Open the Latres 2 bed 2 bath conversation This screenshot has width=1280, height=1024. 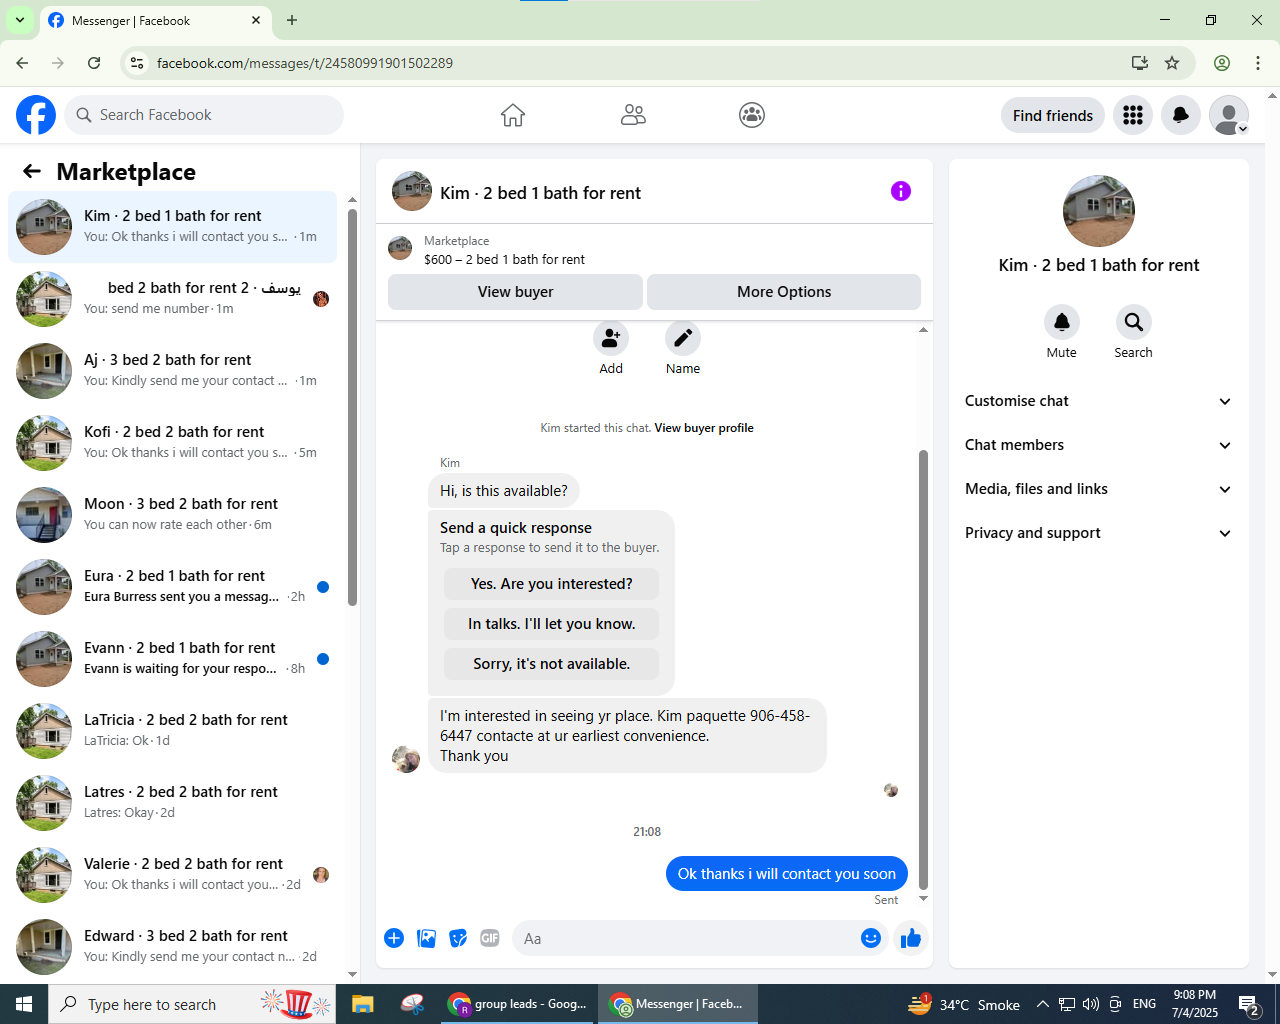coord(173,803)
